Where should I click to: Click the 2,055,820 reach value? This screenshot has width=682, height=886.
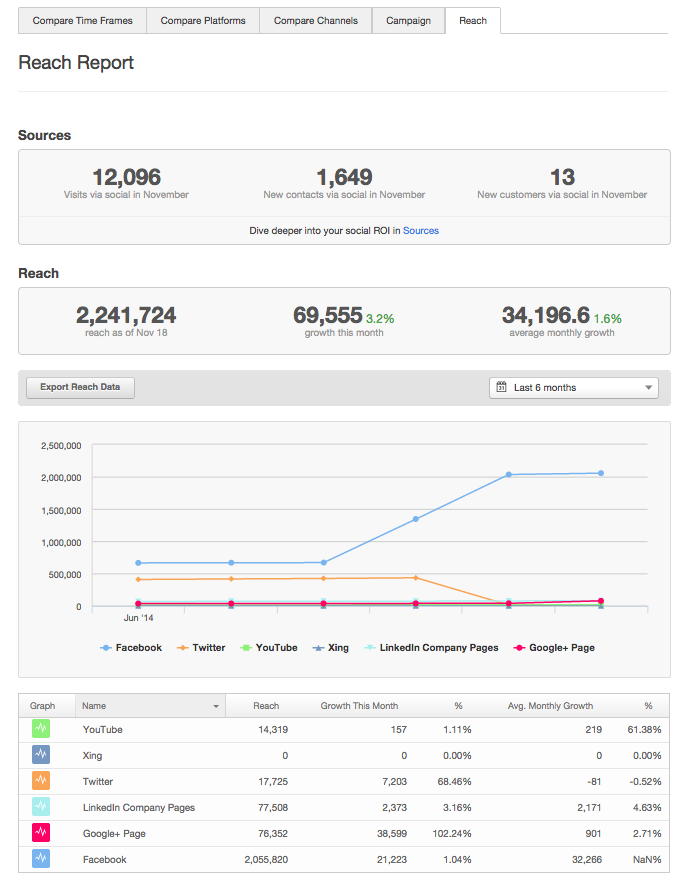point(266,859)
